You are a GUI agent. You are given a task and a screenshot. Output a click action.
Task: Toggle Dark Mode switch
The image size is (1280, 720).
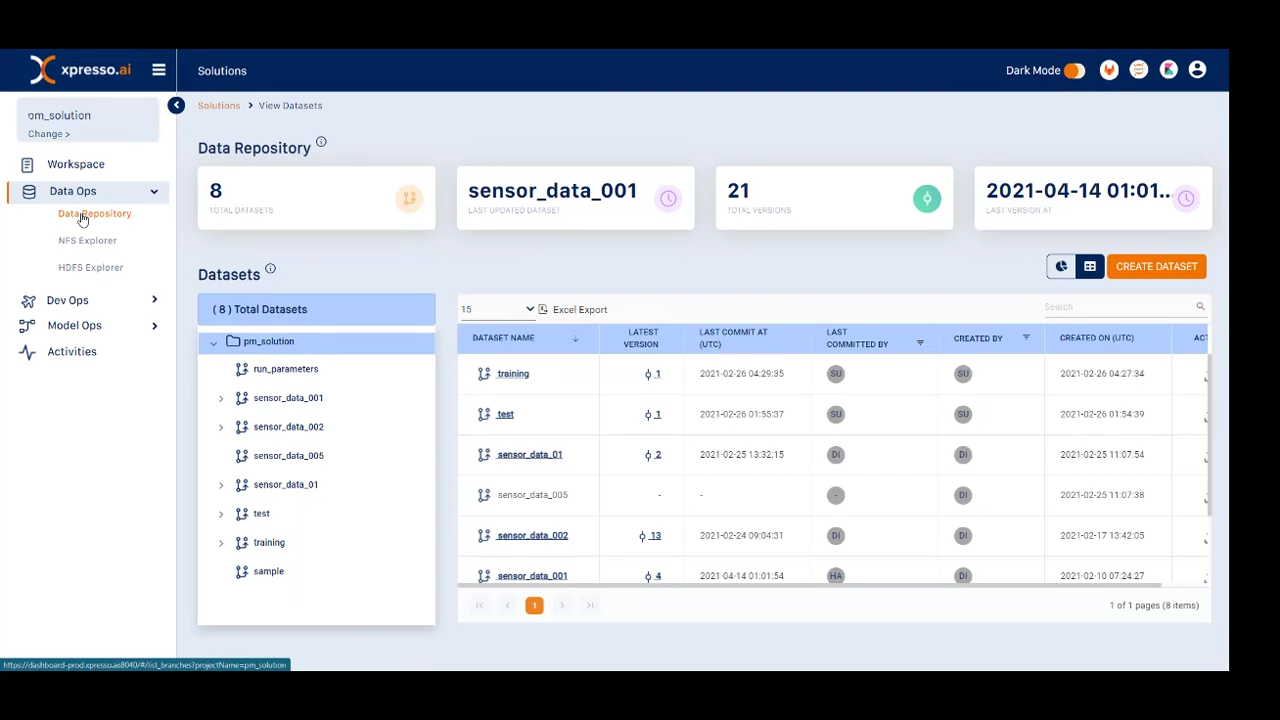click(1074, 71)
